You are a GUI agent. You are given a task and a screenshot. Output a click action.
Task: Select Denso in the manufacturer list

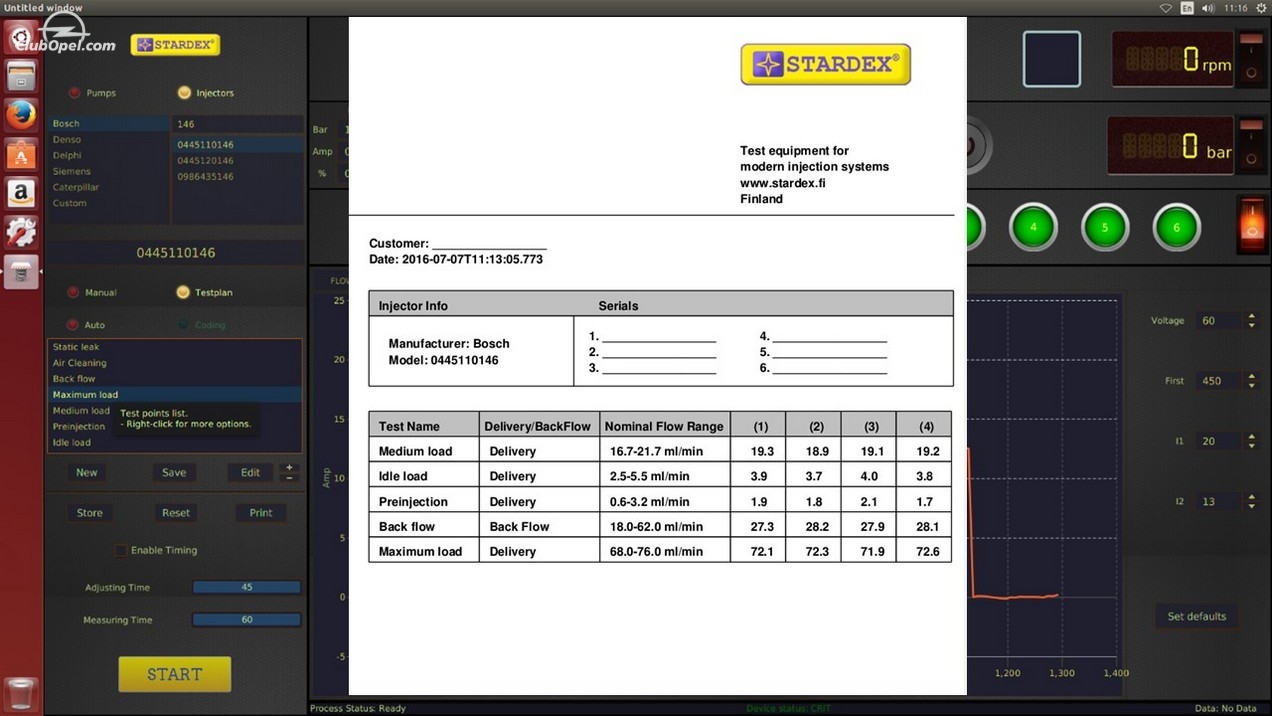click(110, 140)
